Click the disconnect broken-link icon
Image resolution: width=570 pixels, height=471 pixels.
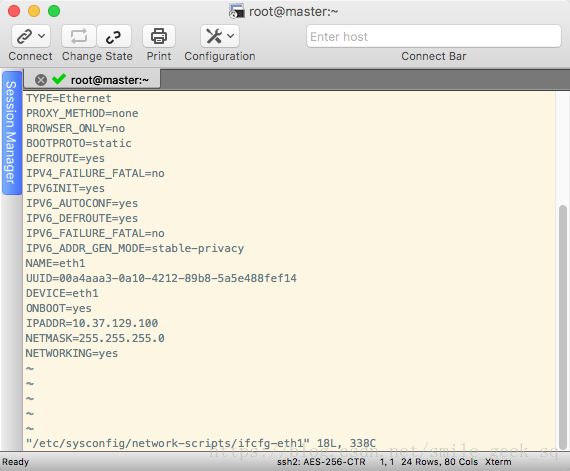click(x=114, y=36)
